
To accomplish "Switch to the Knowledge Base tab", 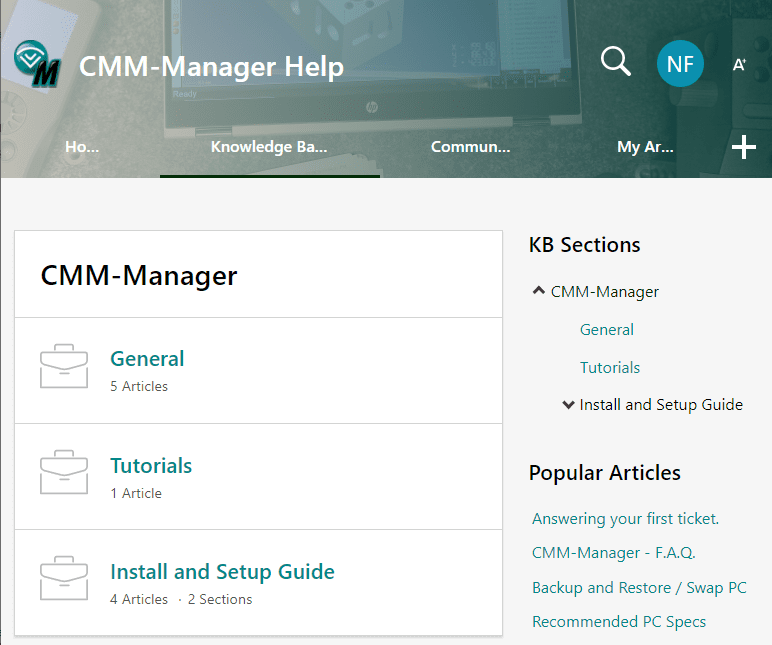I will coord(269,147).
